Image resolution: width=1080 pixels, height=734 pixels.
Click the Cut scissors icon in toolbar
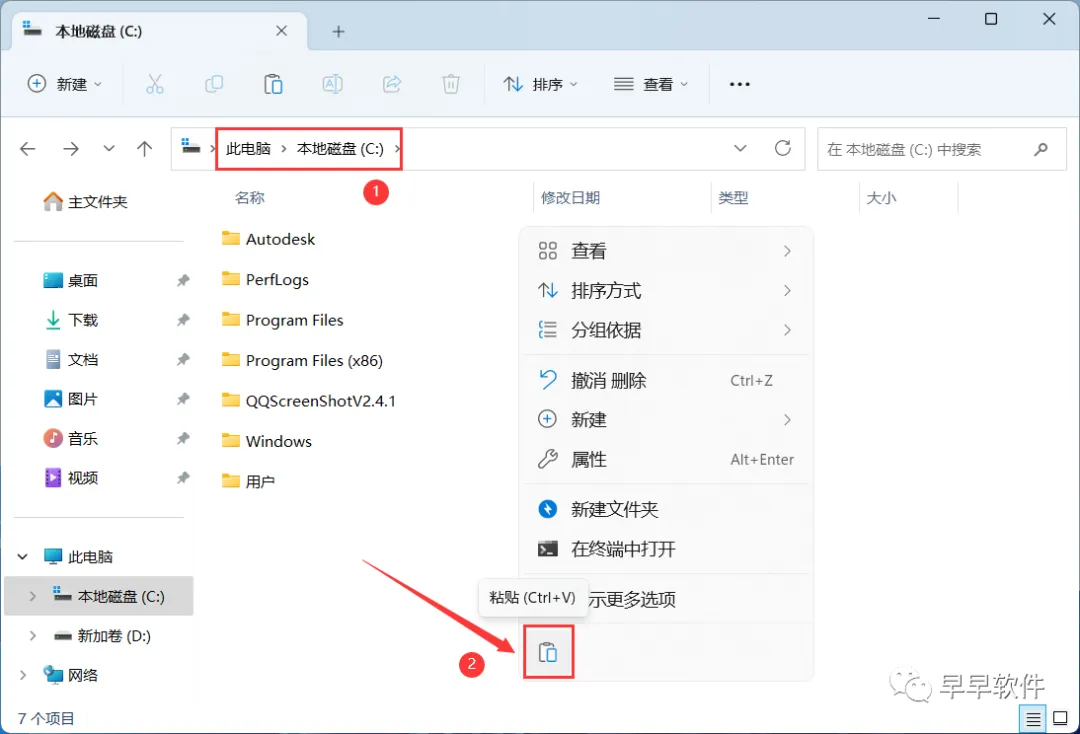point(155,85)
